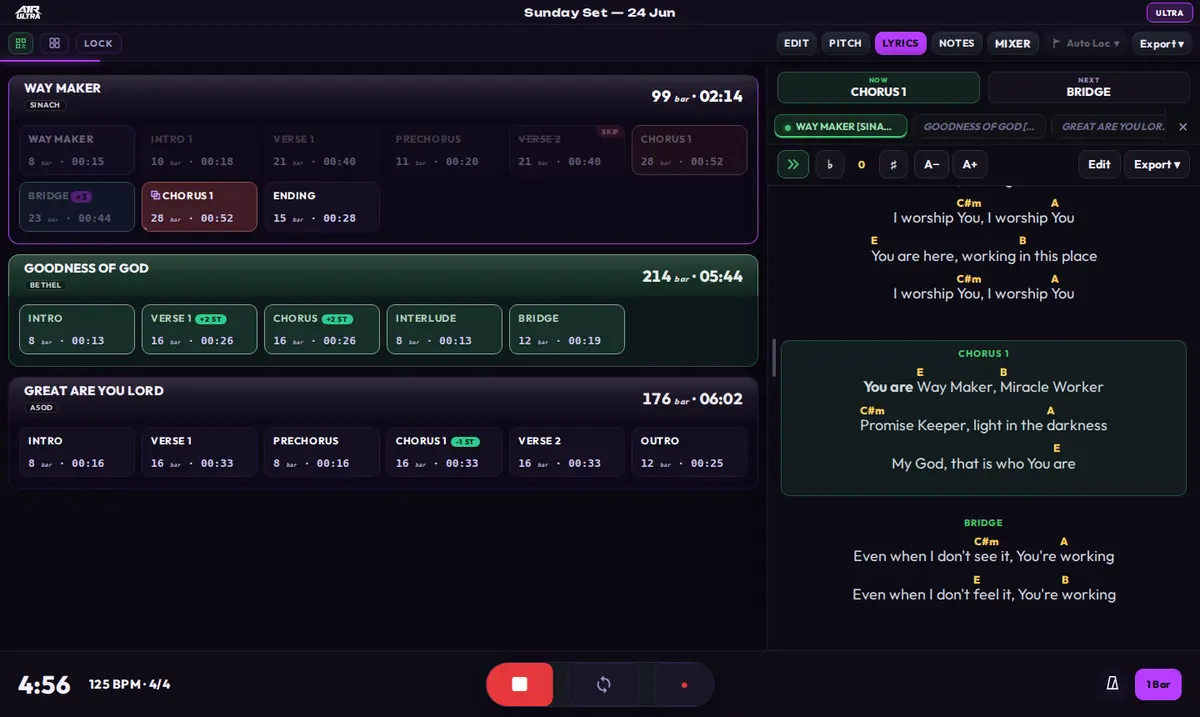Image resolution: width=1200 pixels, height=717 pixels.
Task: Toggle the -1 ST badge on Chorus 1
Action: 465,441
